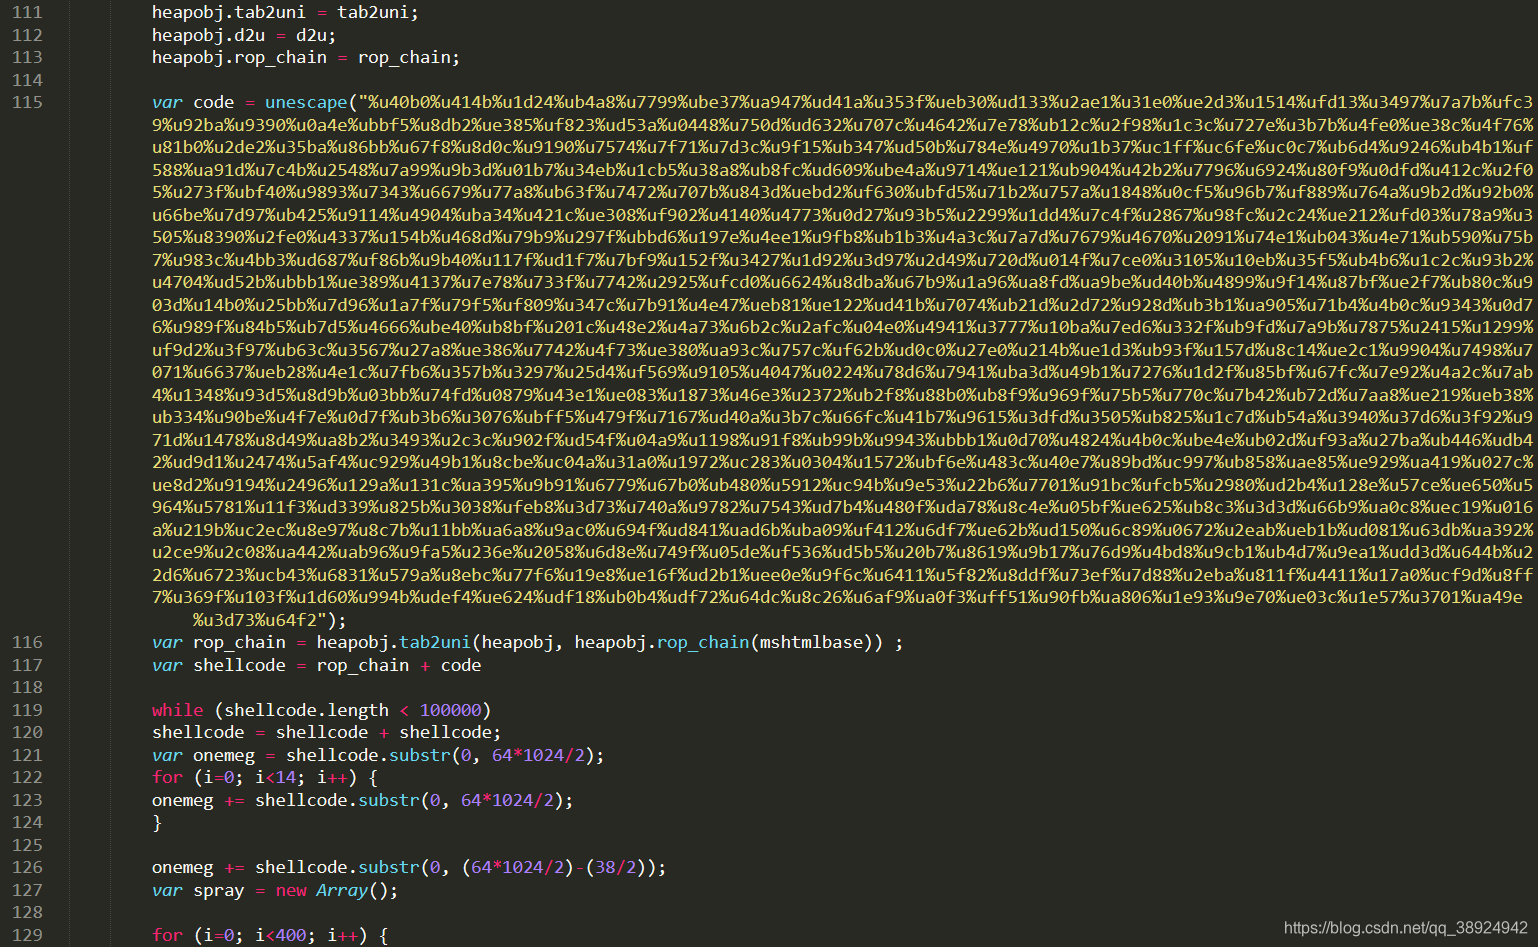This screenshot has height=947, width=1538.
Task: Click the number 100000
Action: [x=450, y=710]
